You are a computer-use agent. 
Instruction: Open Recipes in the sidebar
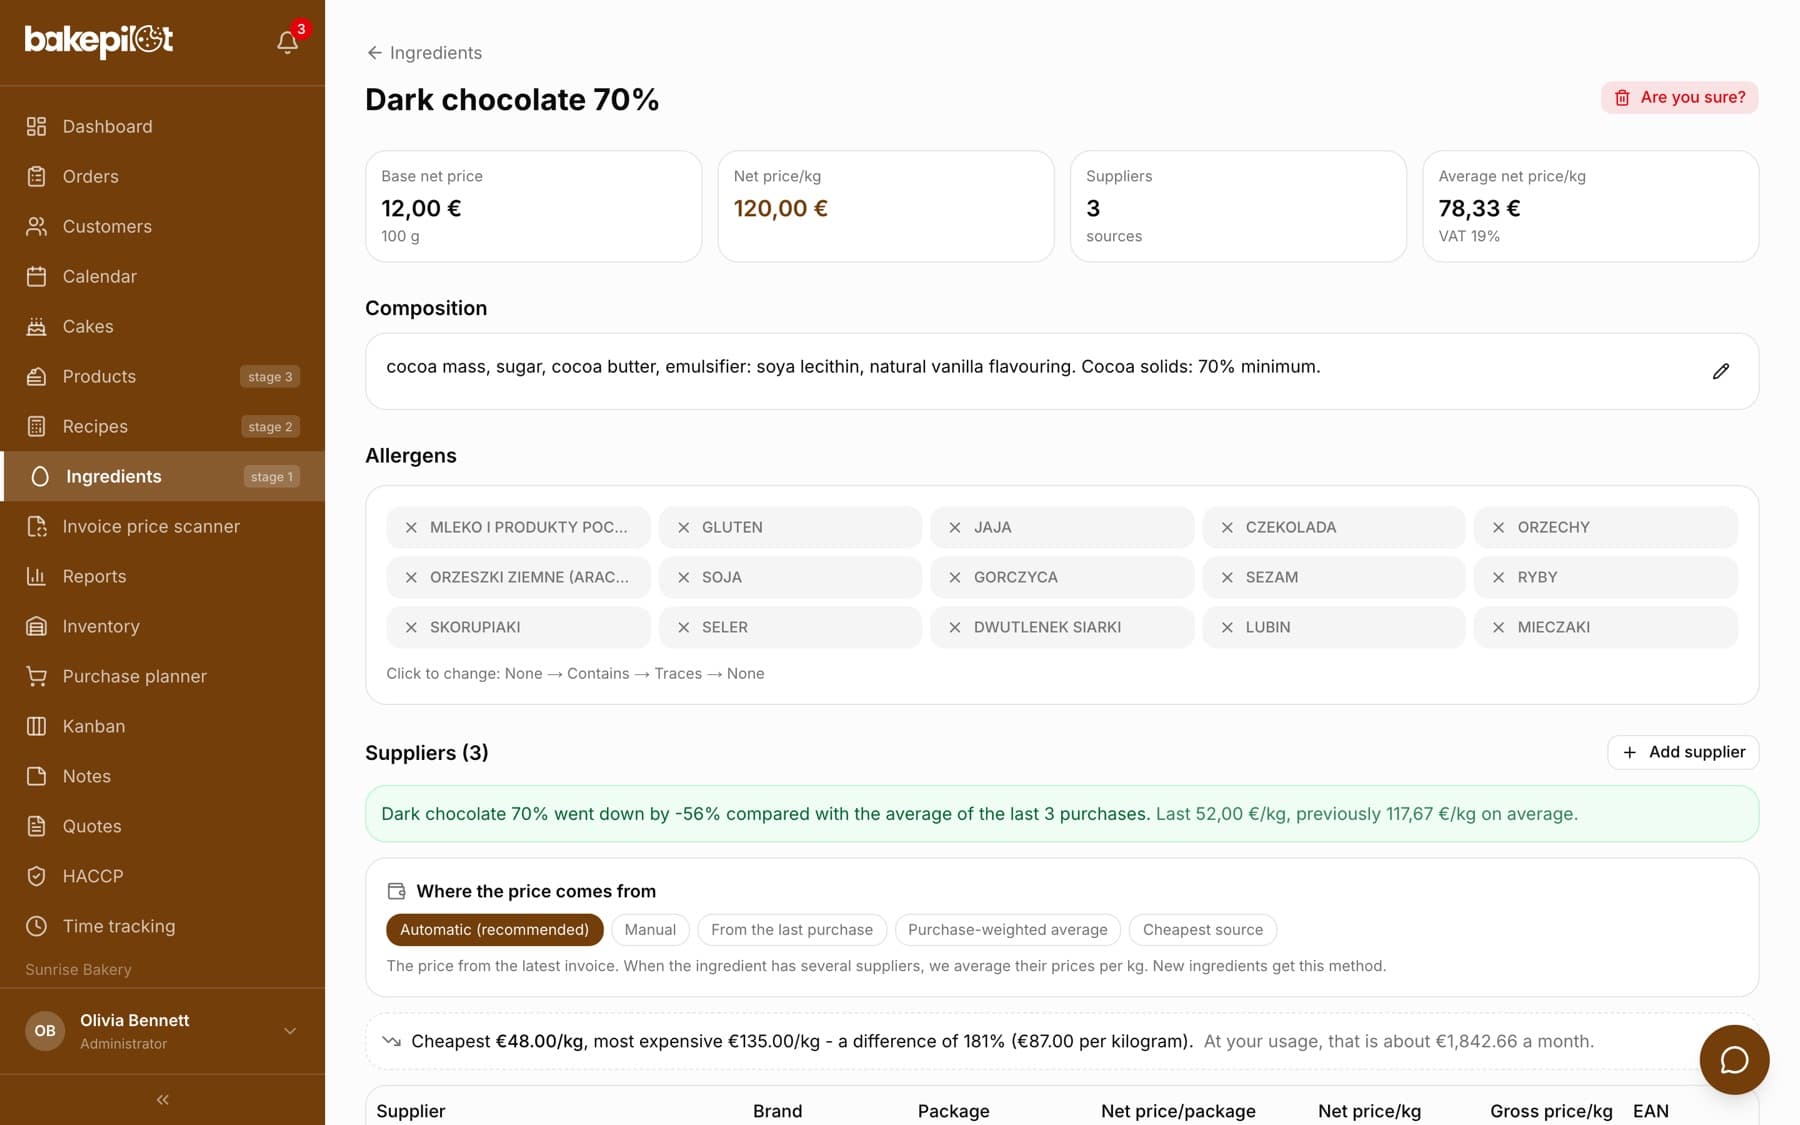point(162,426)
